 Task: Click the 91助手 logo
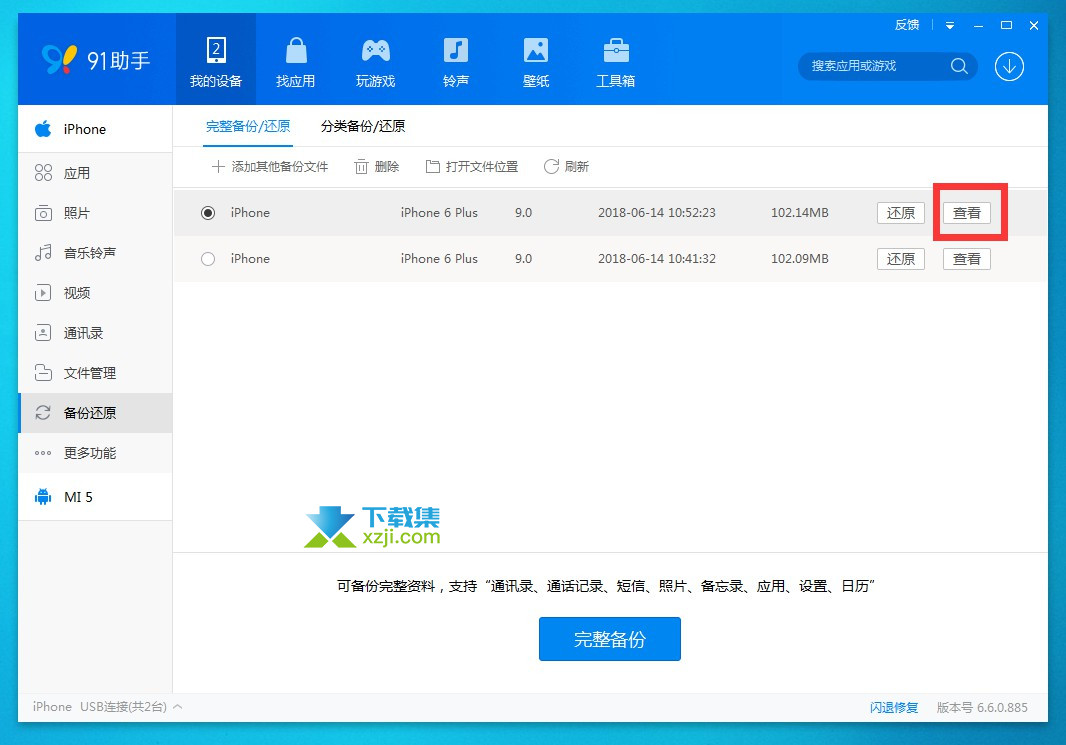[95, 60]
